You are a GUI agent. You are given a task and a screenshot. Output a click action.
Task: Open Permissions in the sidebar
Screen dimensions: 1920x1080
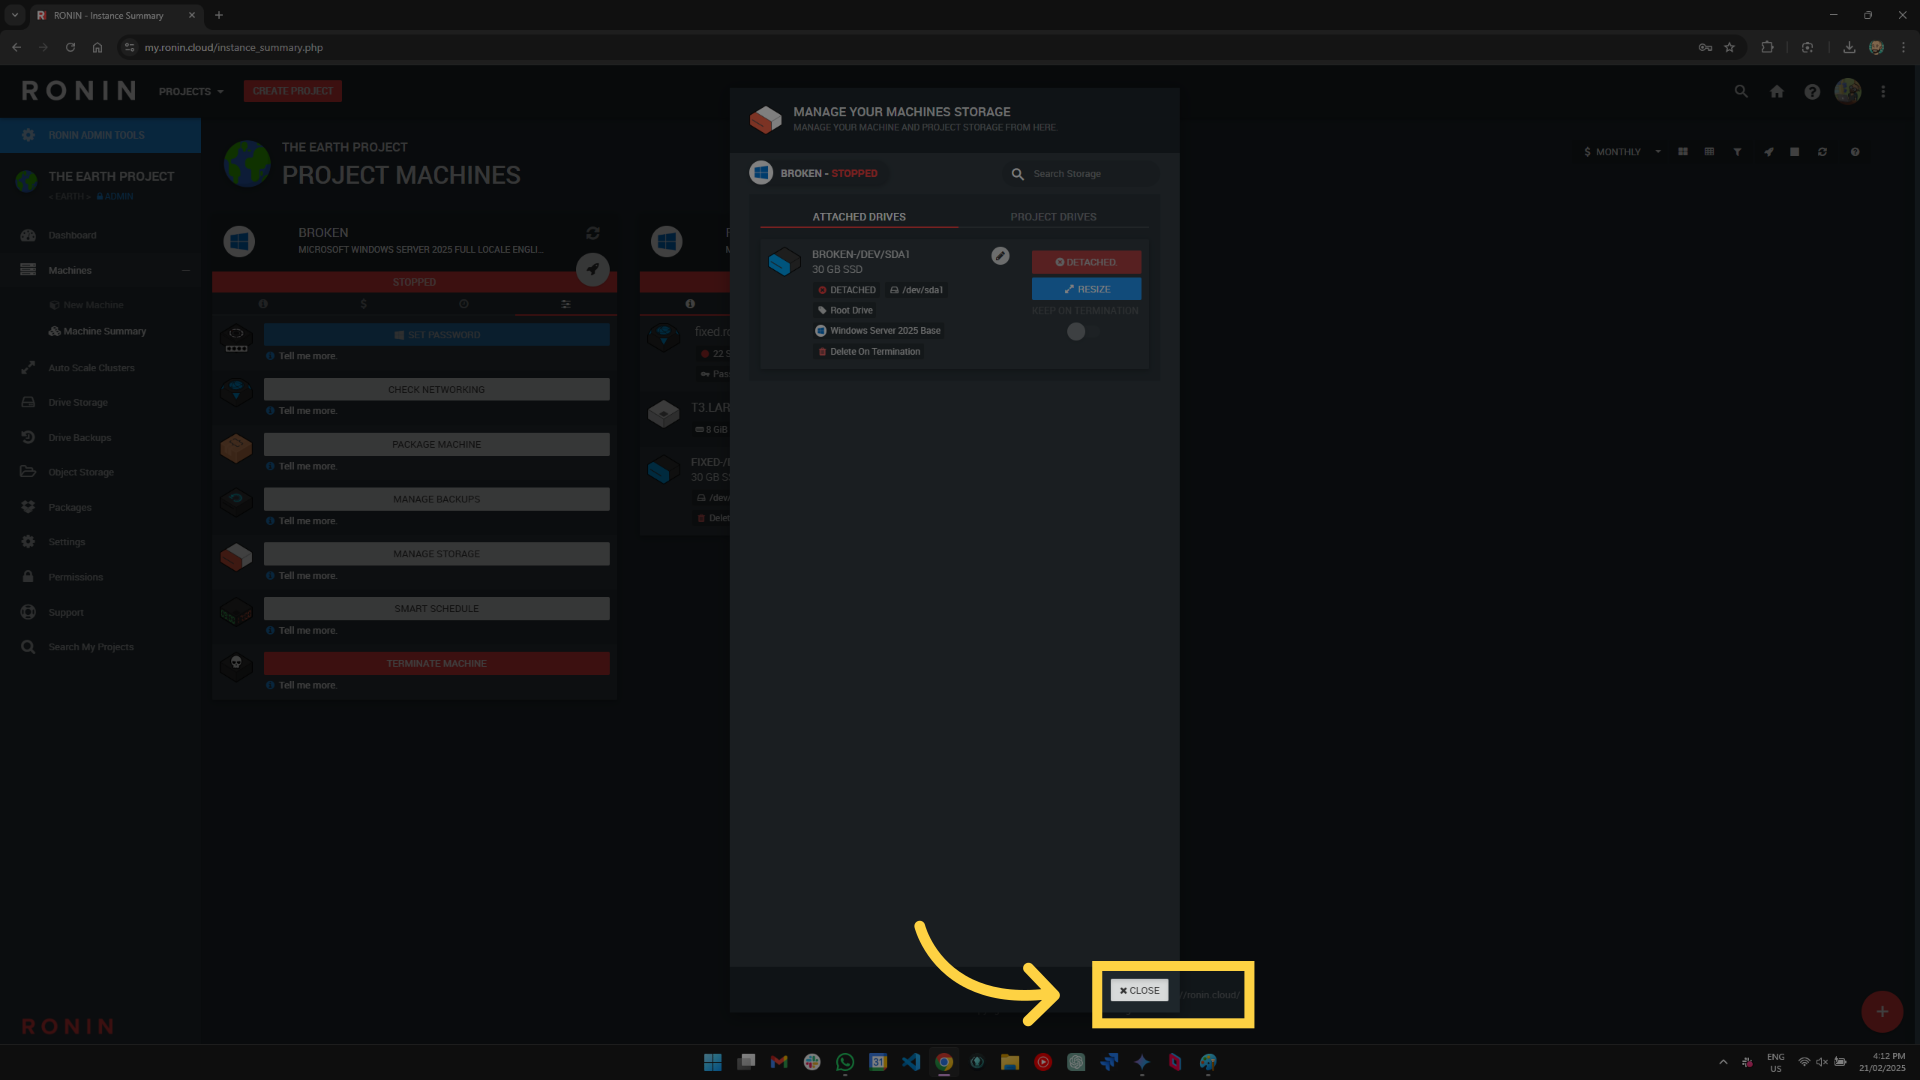point(76,577)
